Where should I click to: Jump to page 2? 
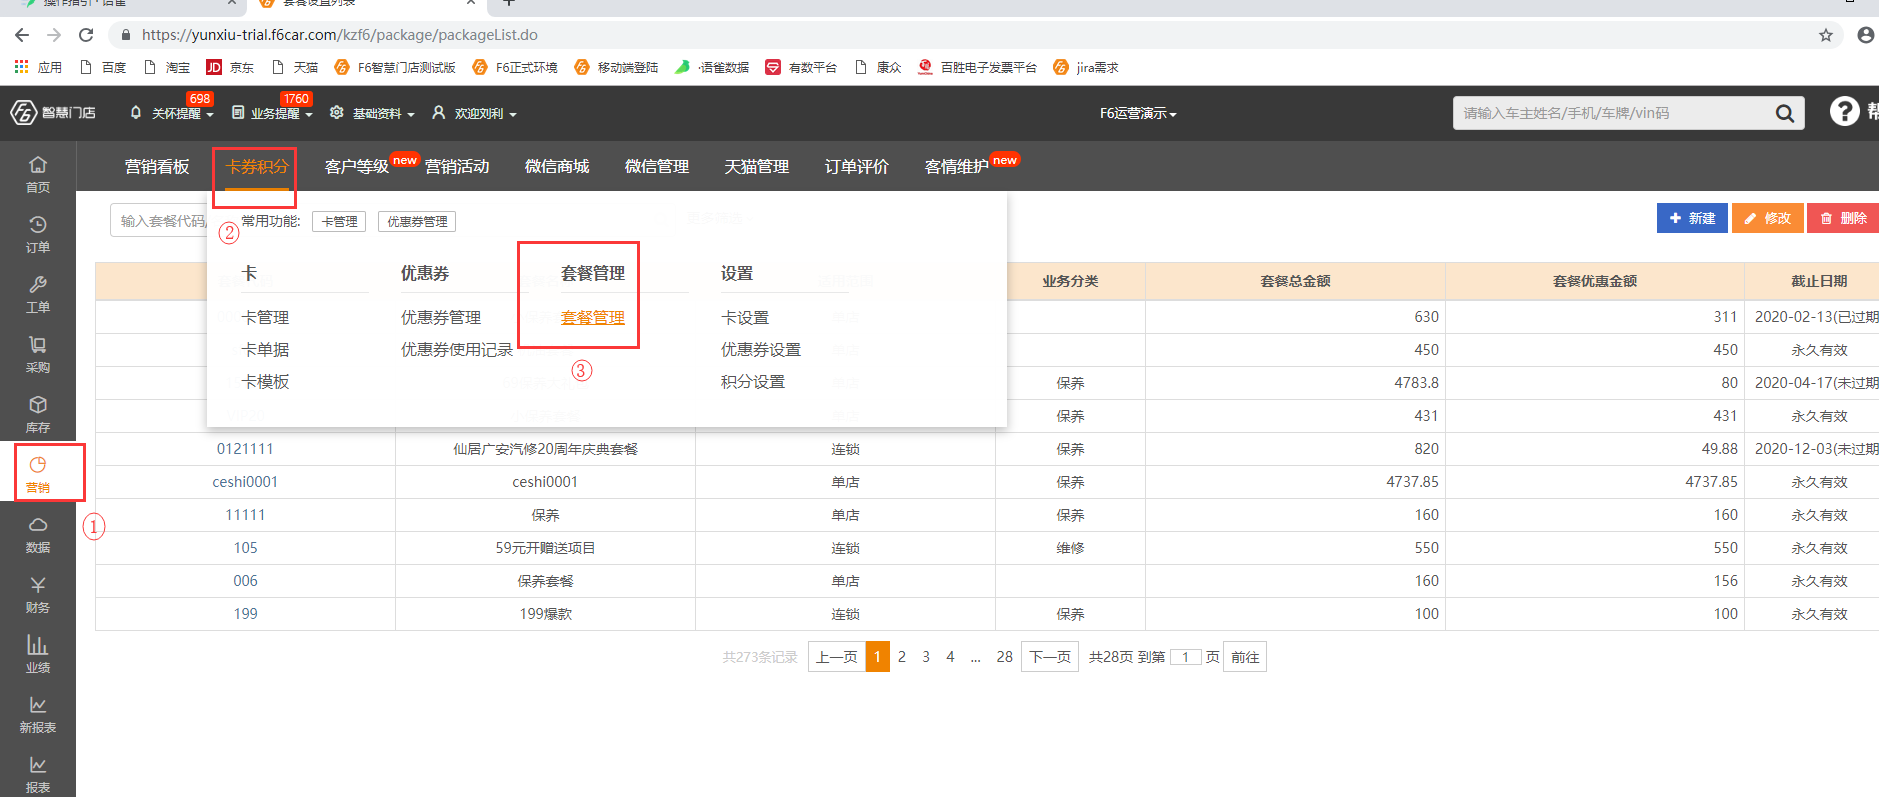pyautogui.click(x=902, y=657)
